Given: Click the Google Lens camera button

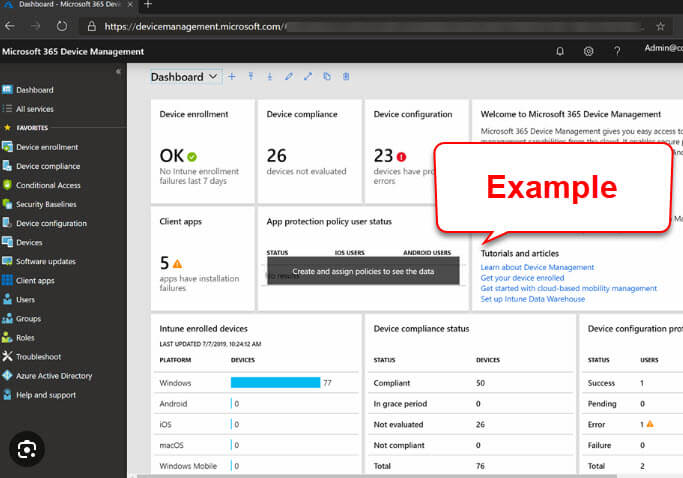Looking at the screenshot, I should pos(27,449).
